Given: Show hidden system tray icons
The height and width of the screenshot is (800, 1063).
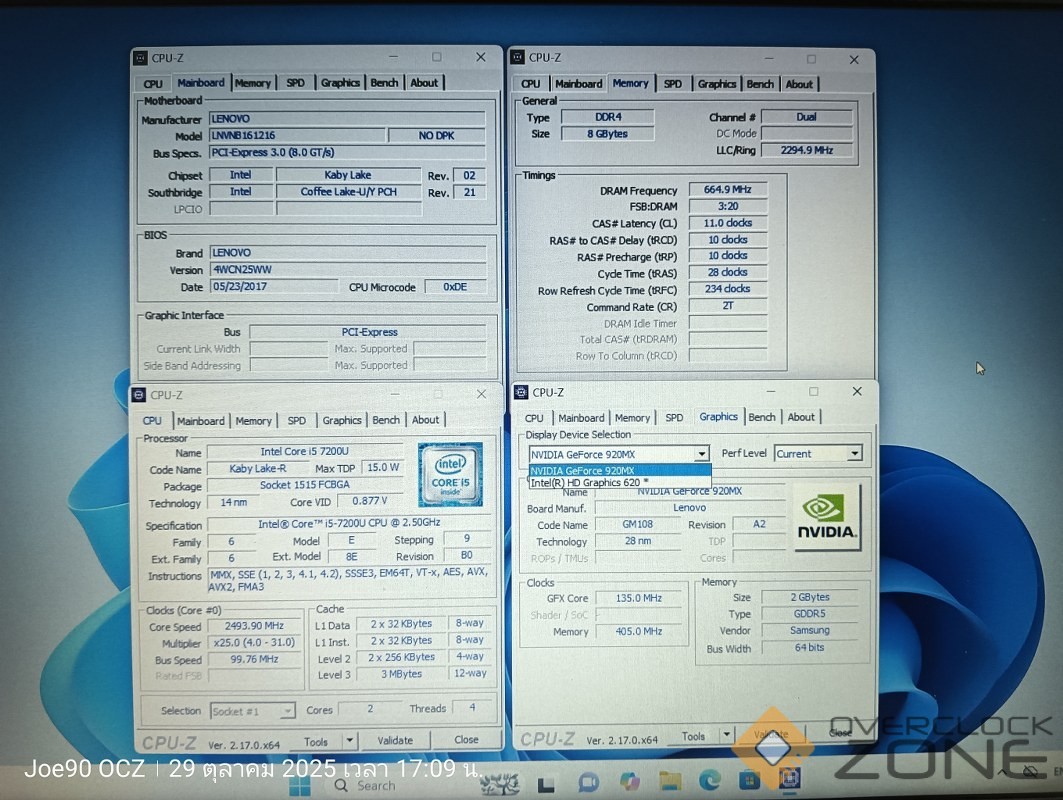Looking at the screenshot, I should 1001,772.
